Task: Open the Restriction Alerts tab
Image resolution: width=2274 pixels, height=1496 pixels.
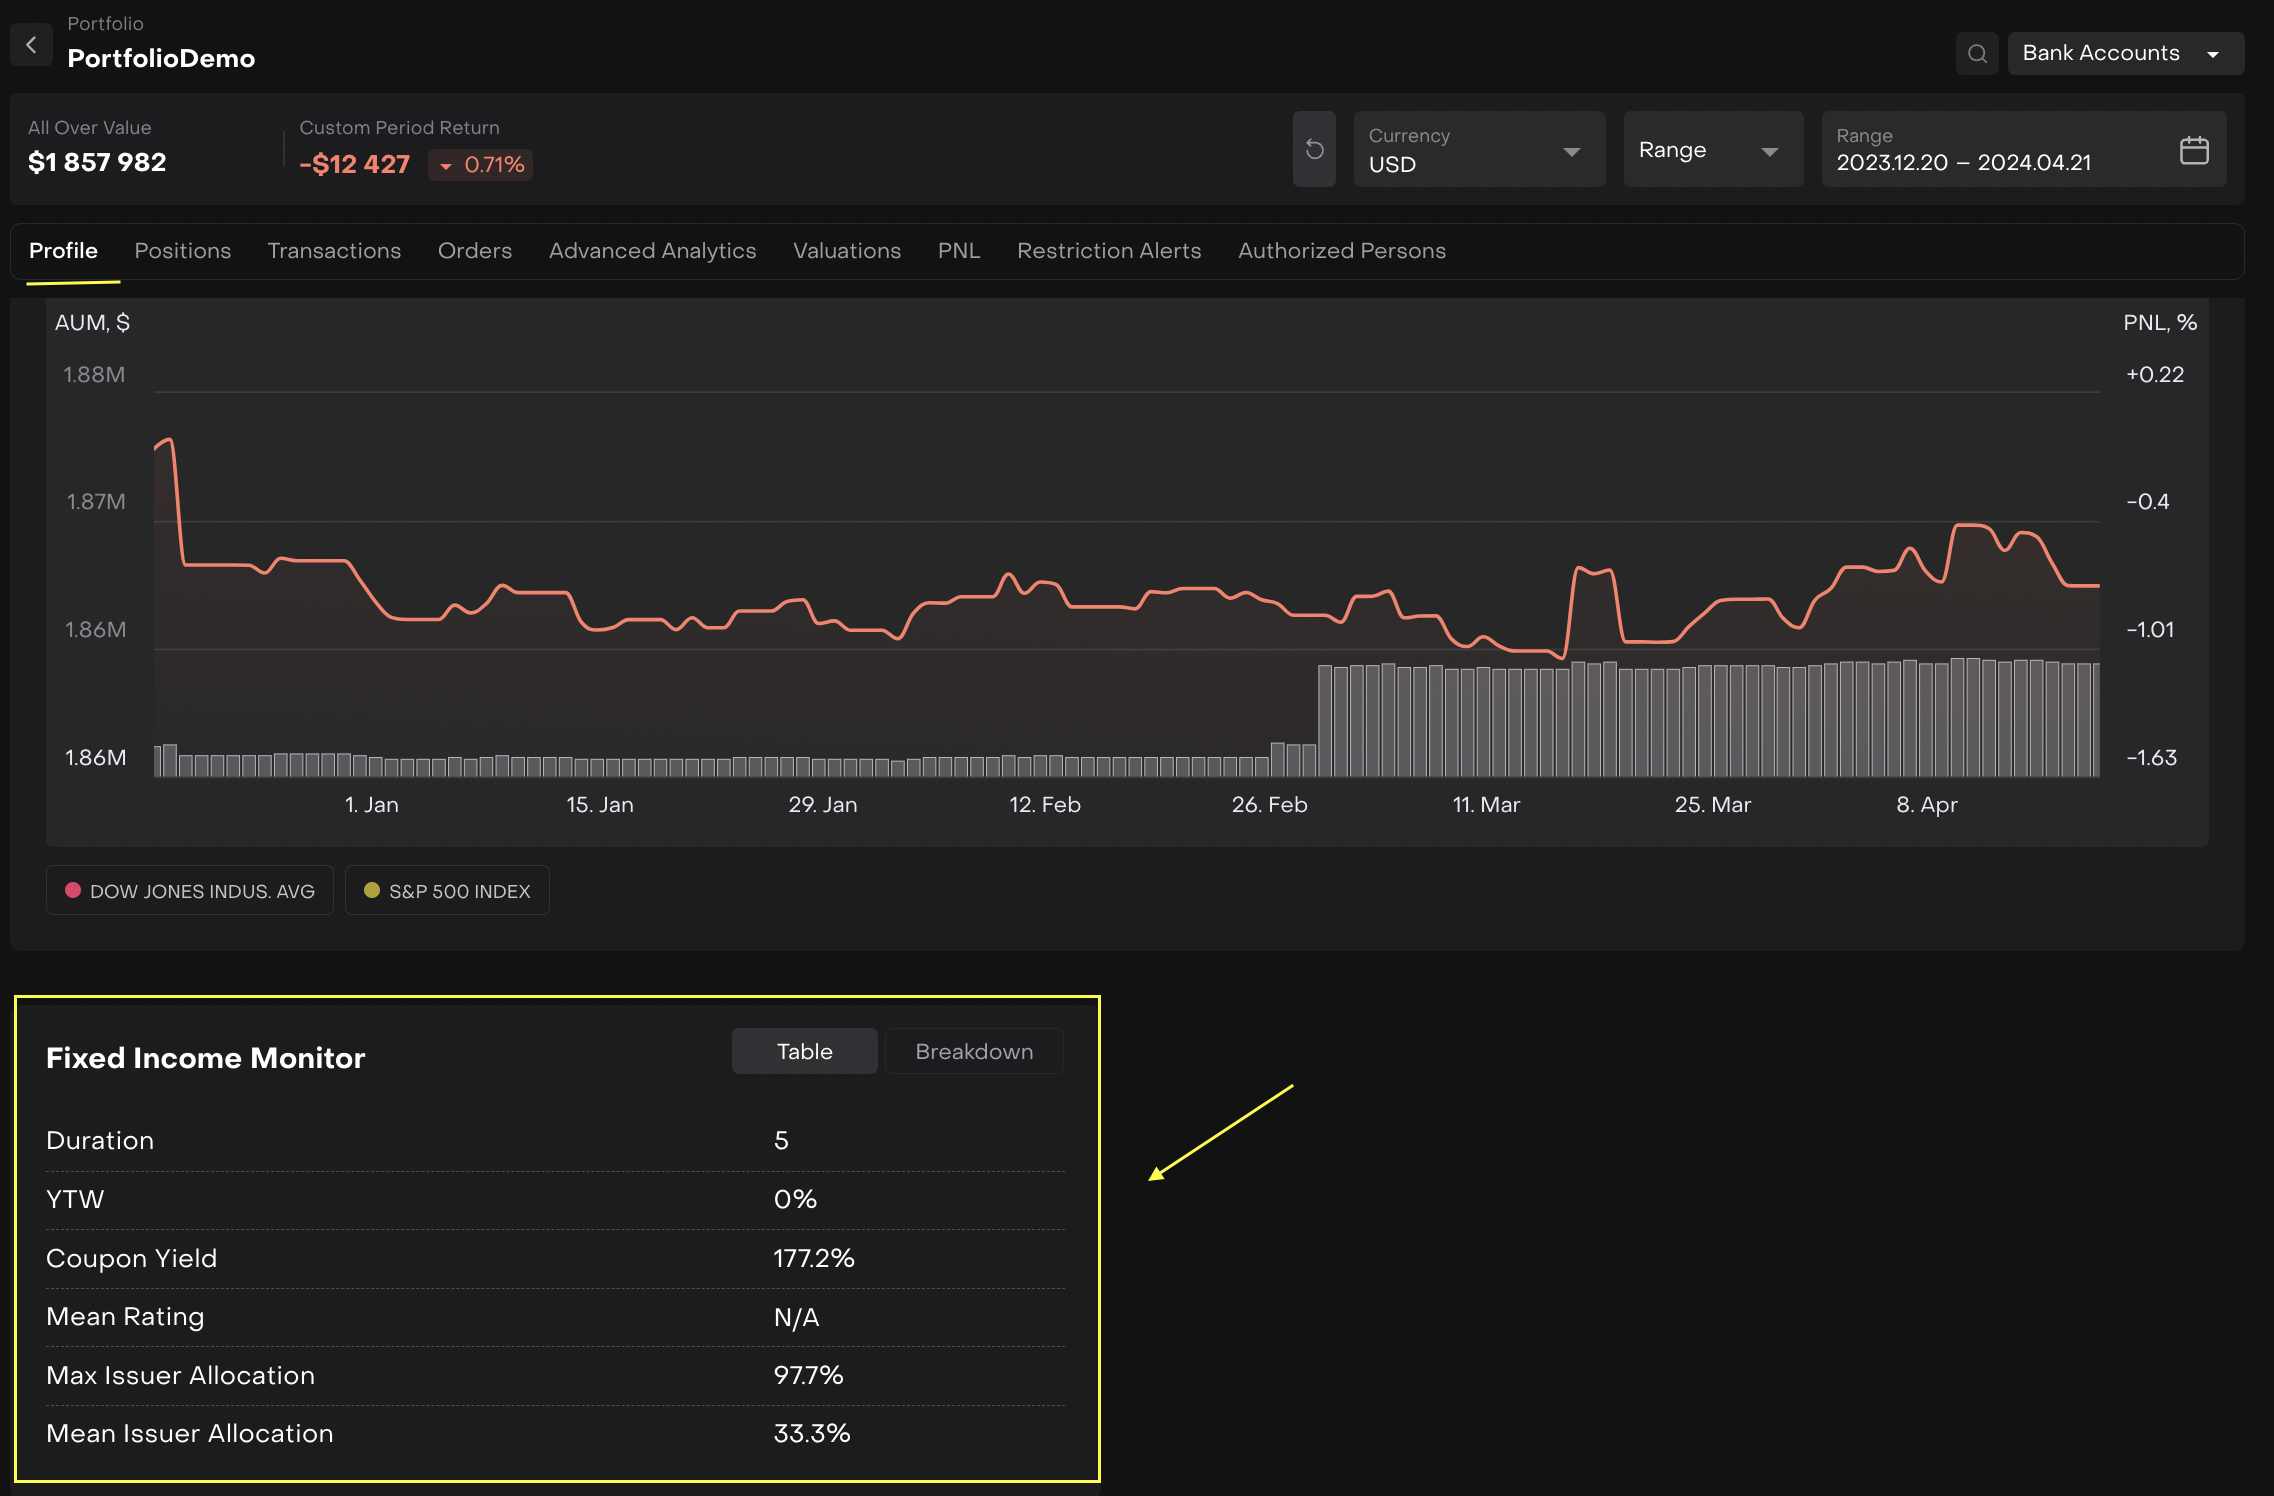Action: [x=1108, y=251]
